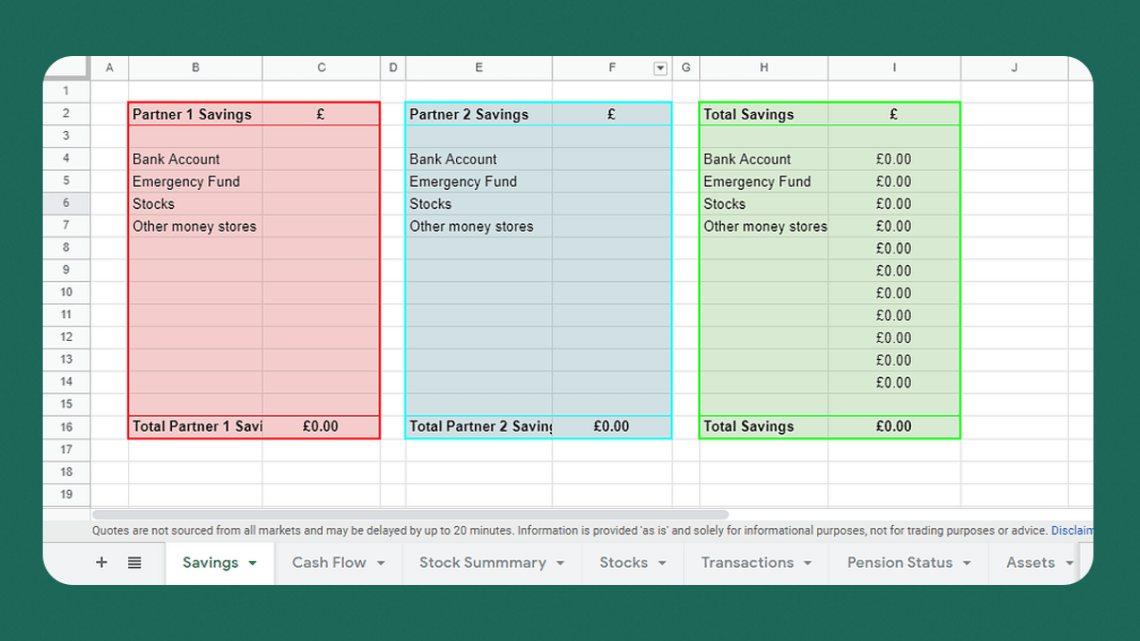1140x641 pixels.
Task: Select column J header
Action: (x=1014, y=68)
